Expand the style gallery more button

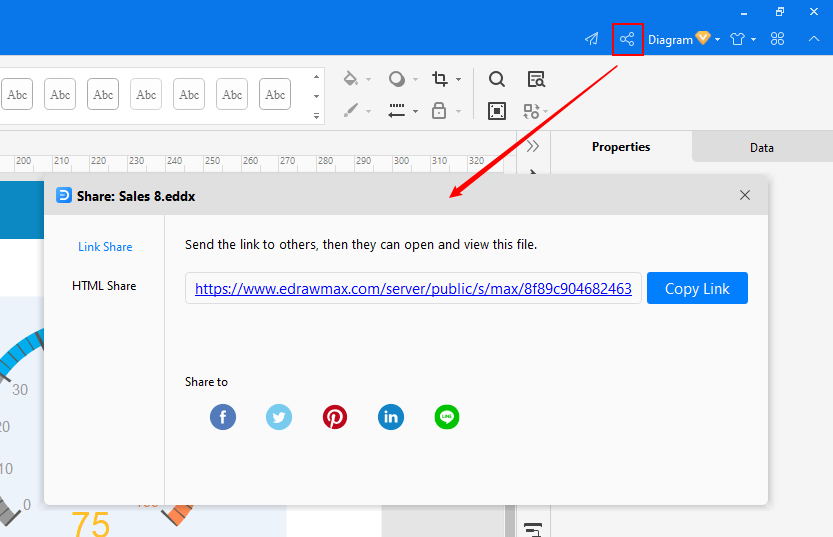point(316,116)
